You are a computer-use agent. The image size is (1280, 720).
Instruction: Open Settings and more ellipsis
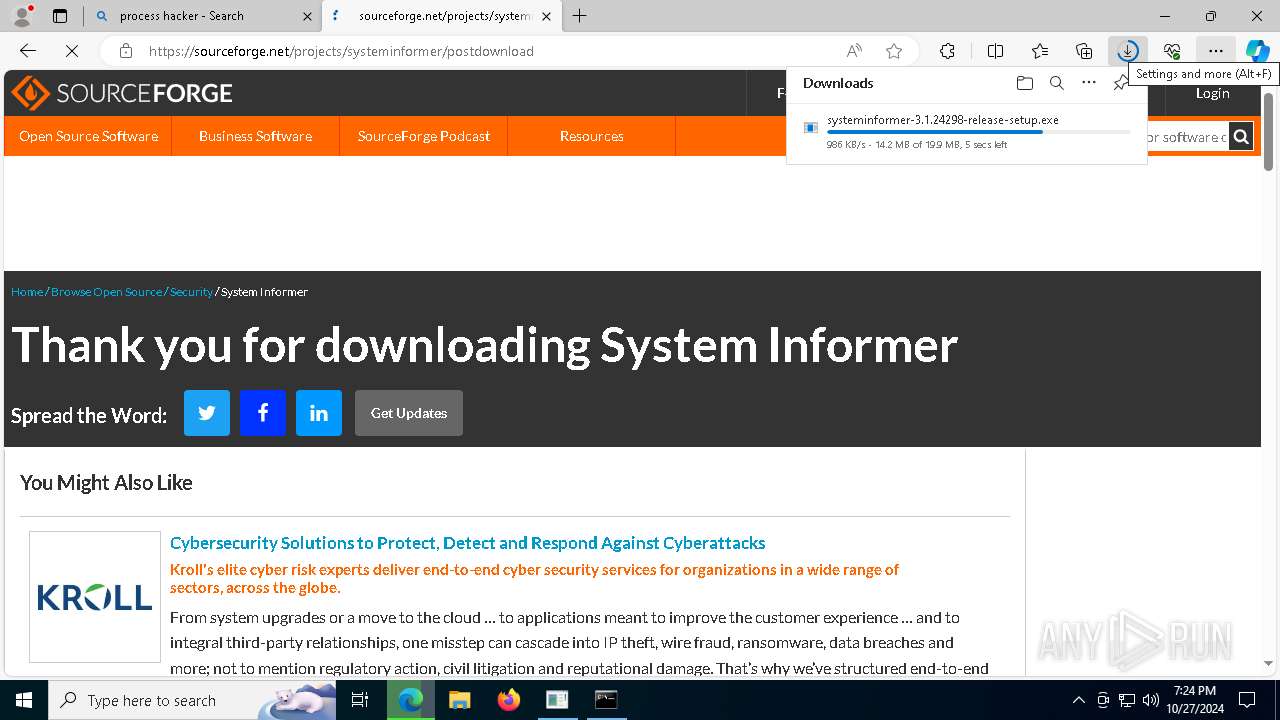click(1215, 51)
